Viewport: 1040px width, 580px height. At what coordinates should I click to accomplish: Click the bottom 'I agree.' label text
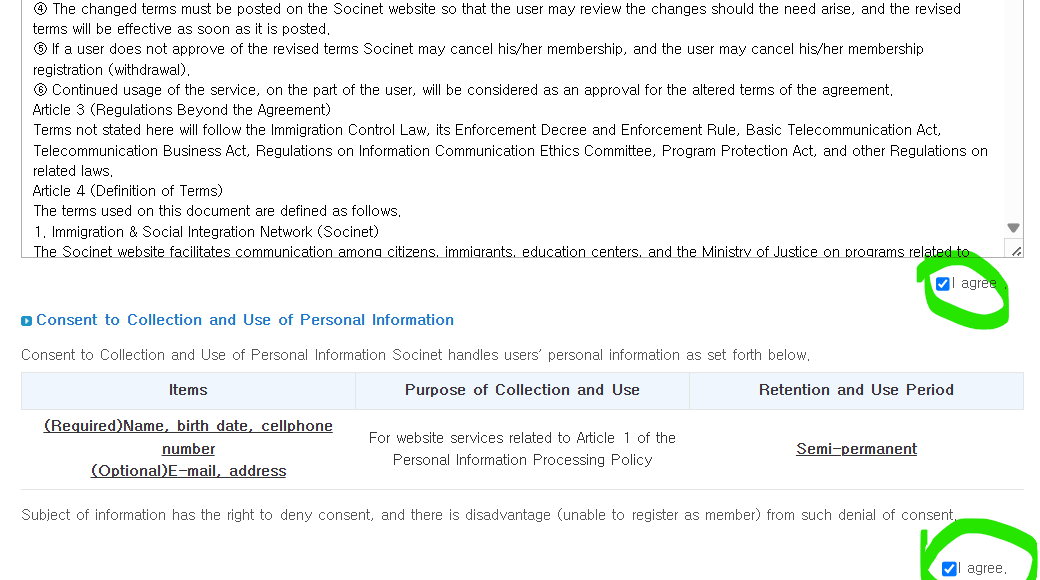pos(983,569)
